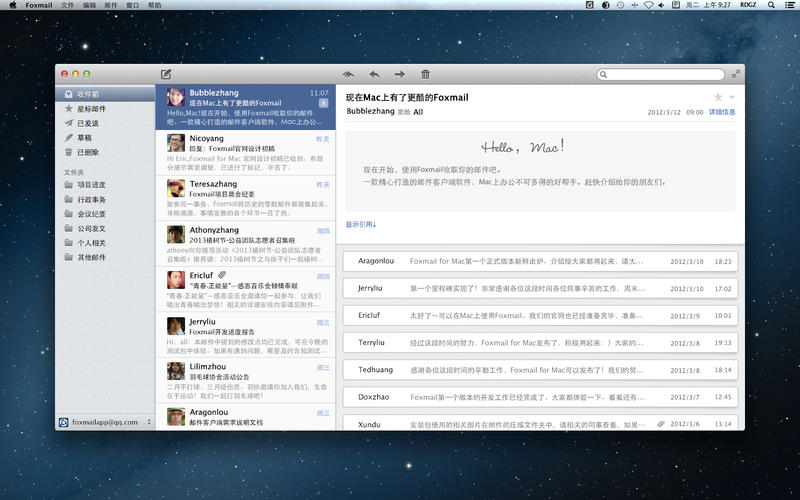Click the paperclip attachment icon beside Ericluf
Image resolution: width=800 pixels, height=500 pixels.
coord(222,275)
